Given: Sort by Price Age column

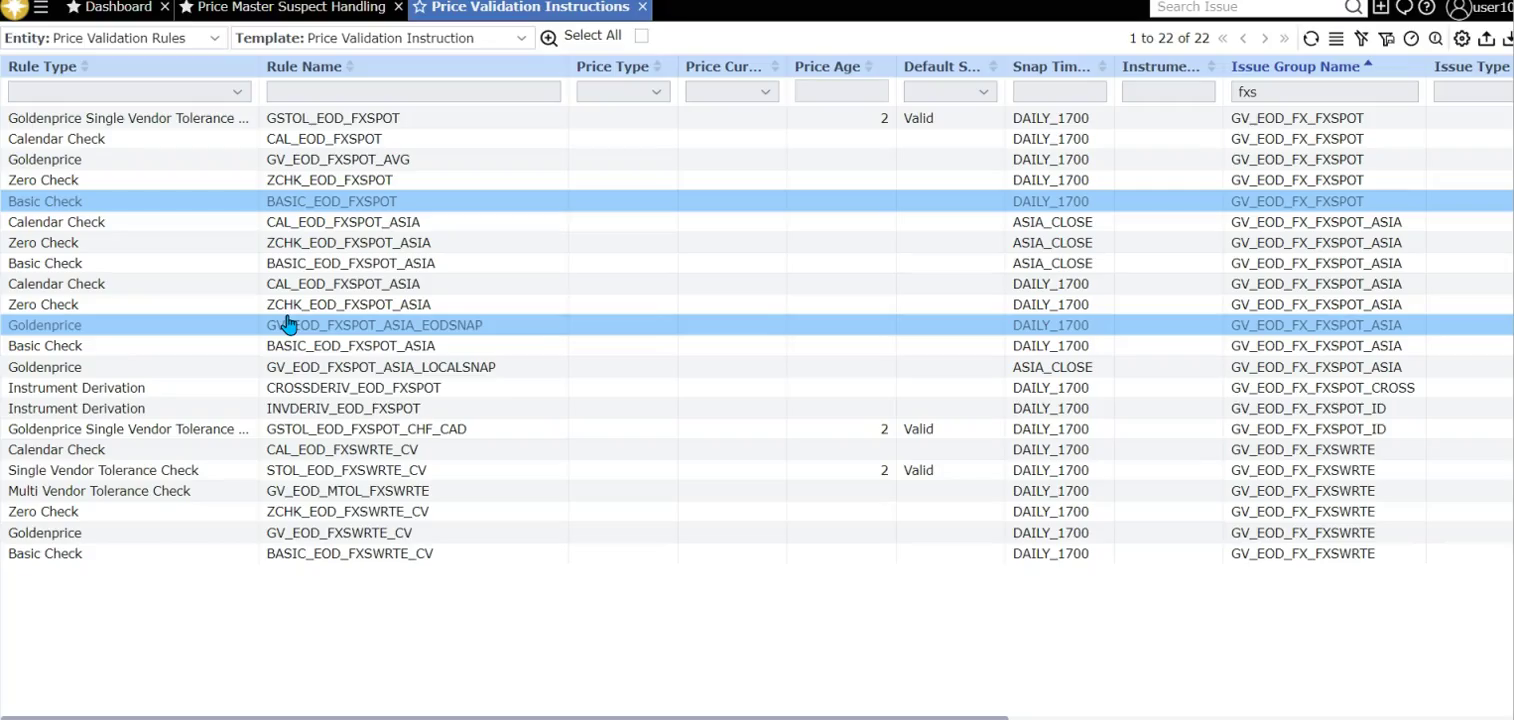Looking at the screenshot, I should tap(827, 66).
